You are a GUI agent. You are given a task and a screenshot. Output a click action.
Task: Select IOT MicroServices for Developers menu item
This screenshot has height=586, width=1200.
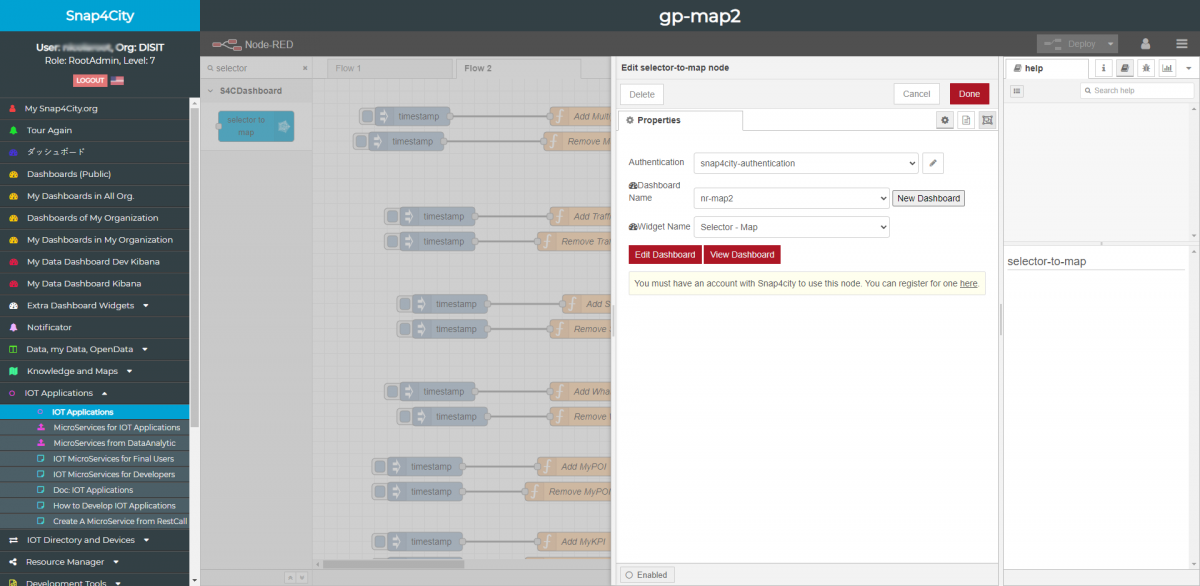pyautogui.click(x=113, y=474)
